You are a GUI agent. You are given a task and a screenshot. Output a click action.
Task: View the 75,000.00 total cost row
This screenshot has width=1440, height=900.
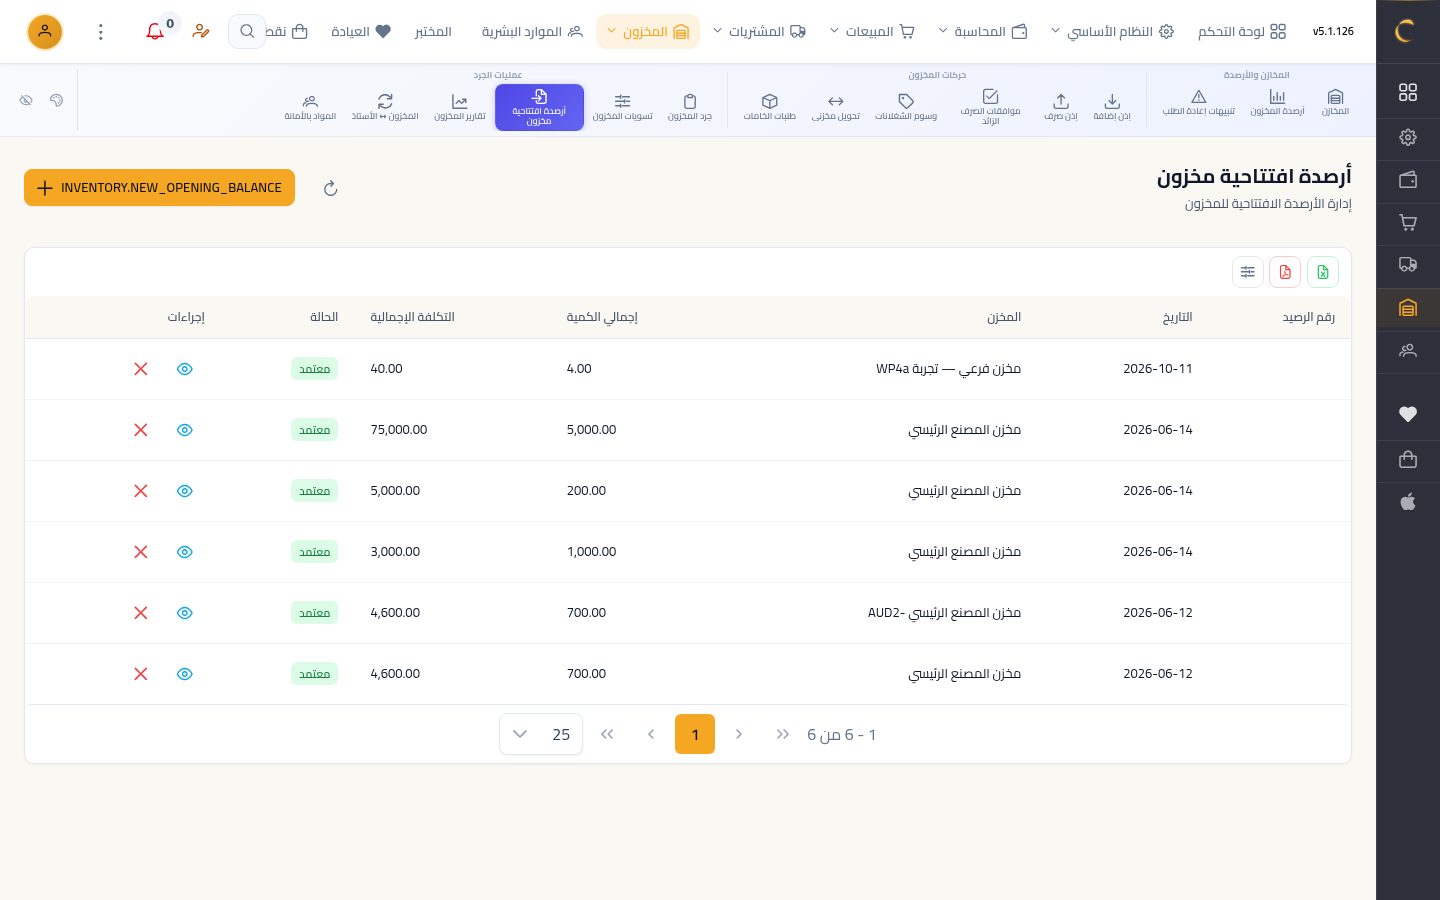click(185, 430)
